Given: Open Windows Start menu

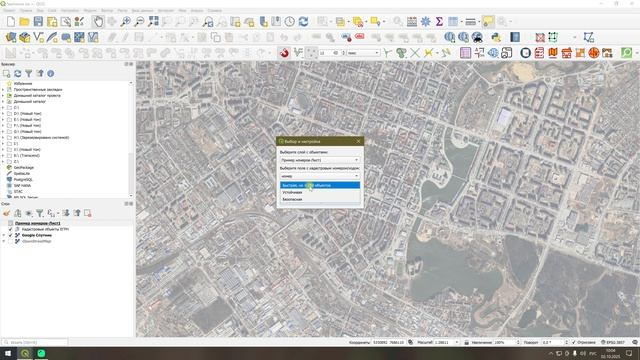Looking at the screenshot, I should (x=7, y=353).
